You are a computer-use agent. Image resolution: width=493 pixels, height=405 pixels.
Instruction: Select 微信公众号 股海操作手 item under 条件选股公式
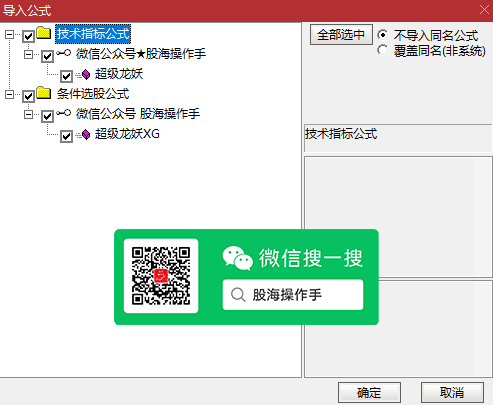[x=138, y=114]
